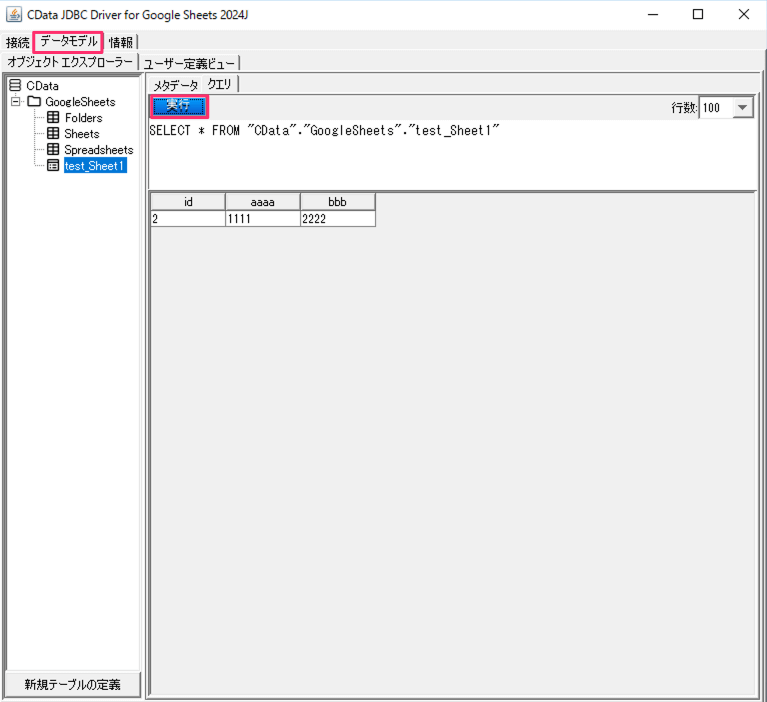Select the Folders table
The height and width of the screenshot is (702, 767).
pyautogui.click(x=84, y=118)
